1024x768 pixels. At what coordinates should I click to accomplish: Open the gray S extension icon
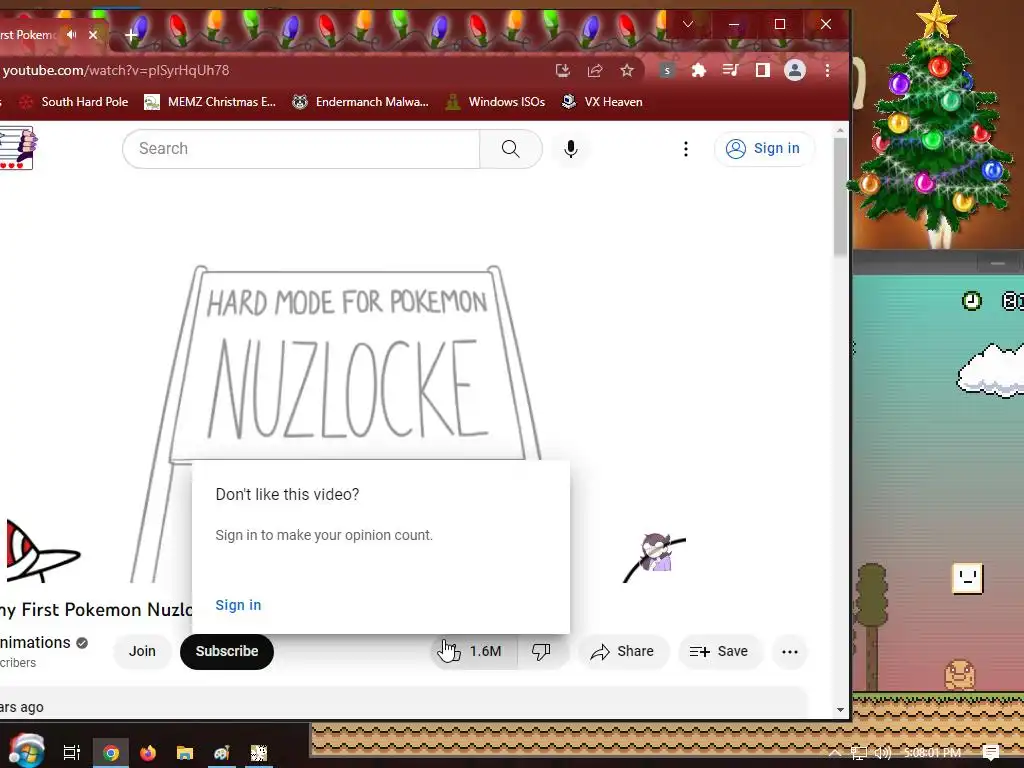666,71
